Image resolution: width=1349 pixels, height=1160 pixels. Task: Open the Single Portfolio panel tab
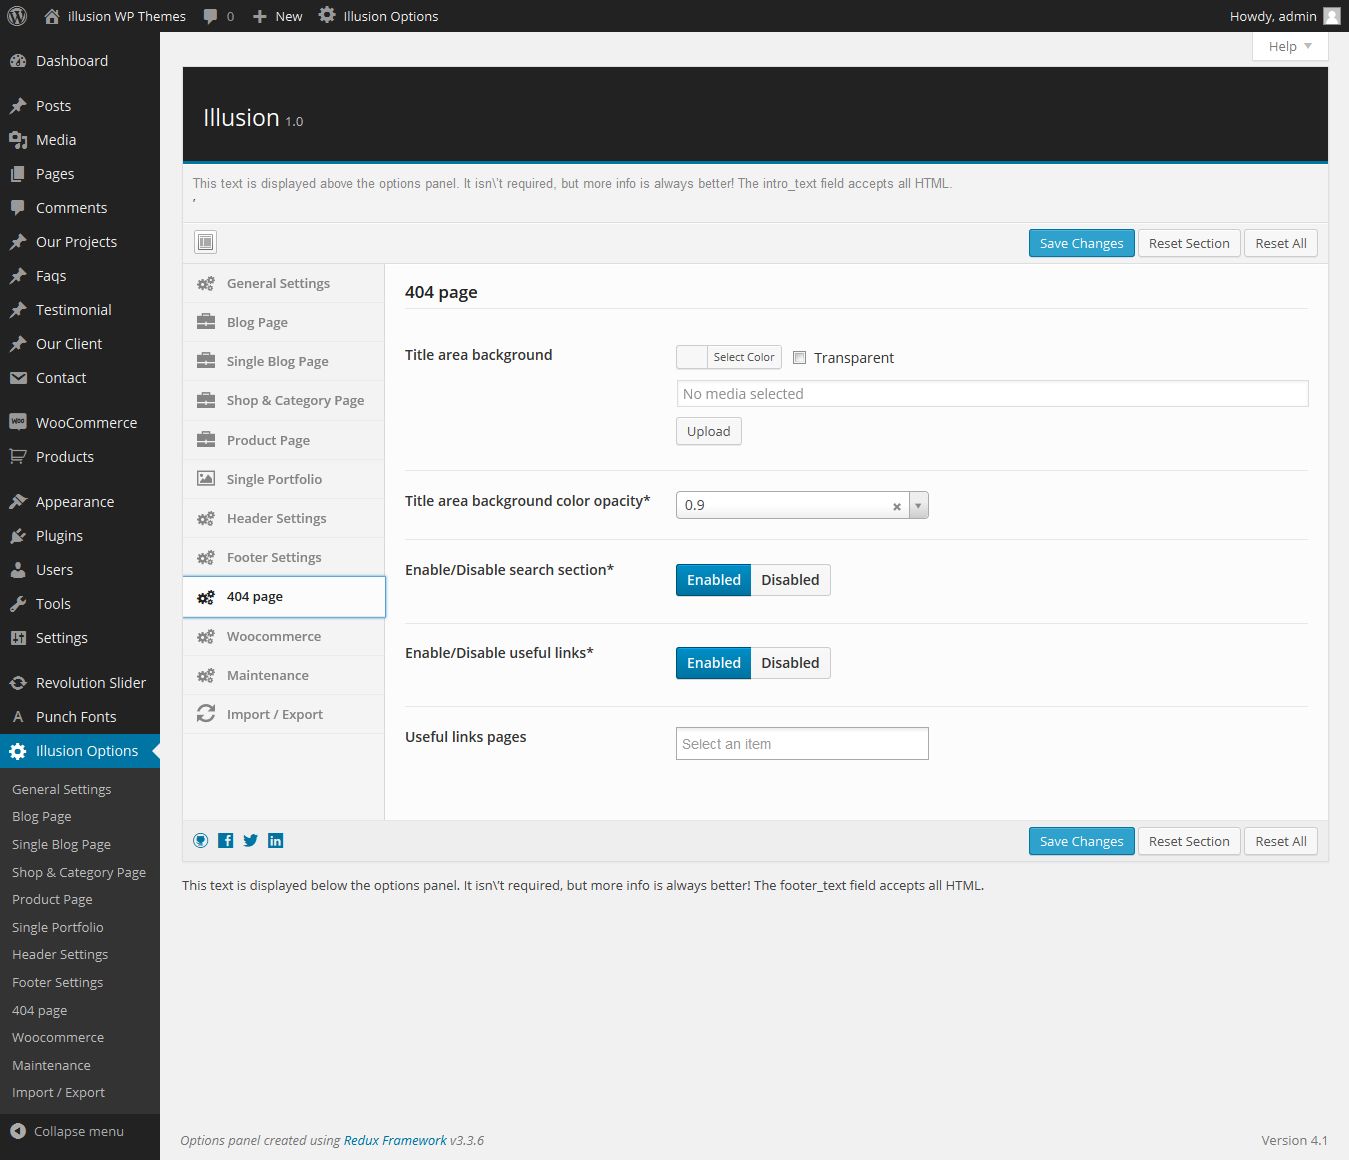coord(284,479)
